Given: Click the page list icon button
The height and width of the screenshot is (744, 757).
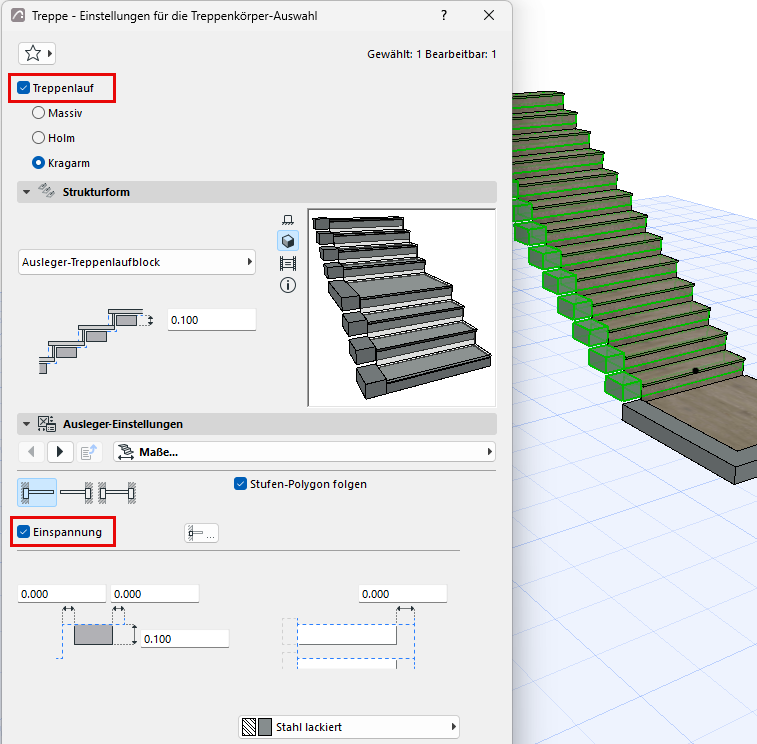Looking at the screenshot, I should coord(89,452).
